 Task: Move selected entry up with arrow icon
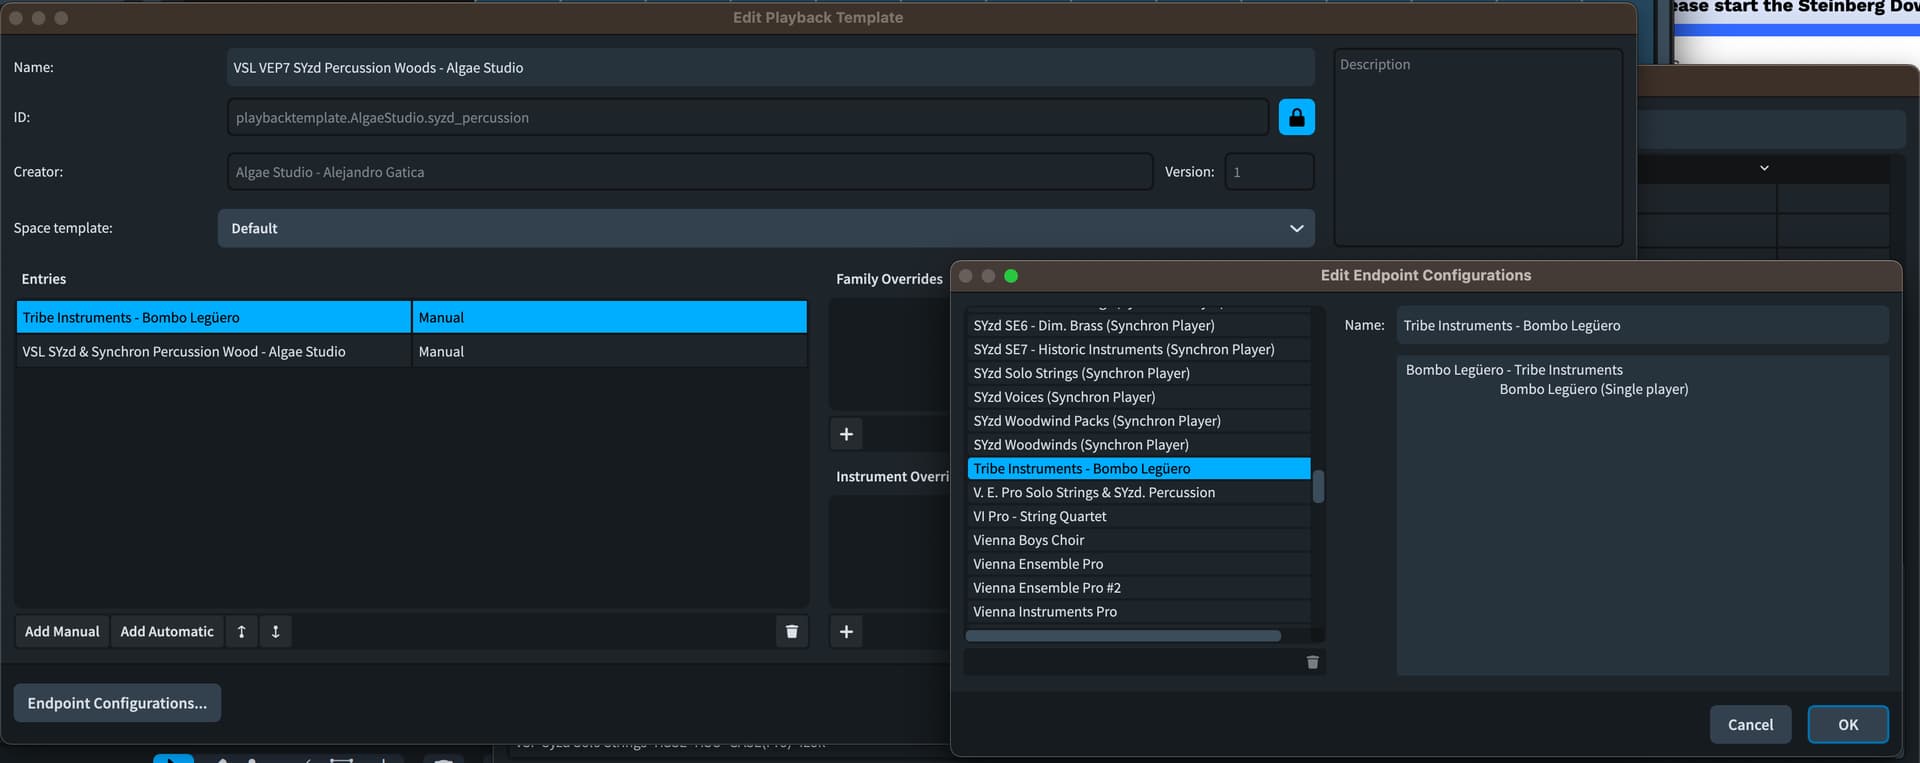(x=241, y=631)
